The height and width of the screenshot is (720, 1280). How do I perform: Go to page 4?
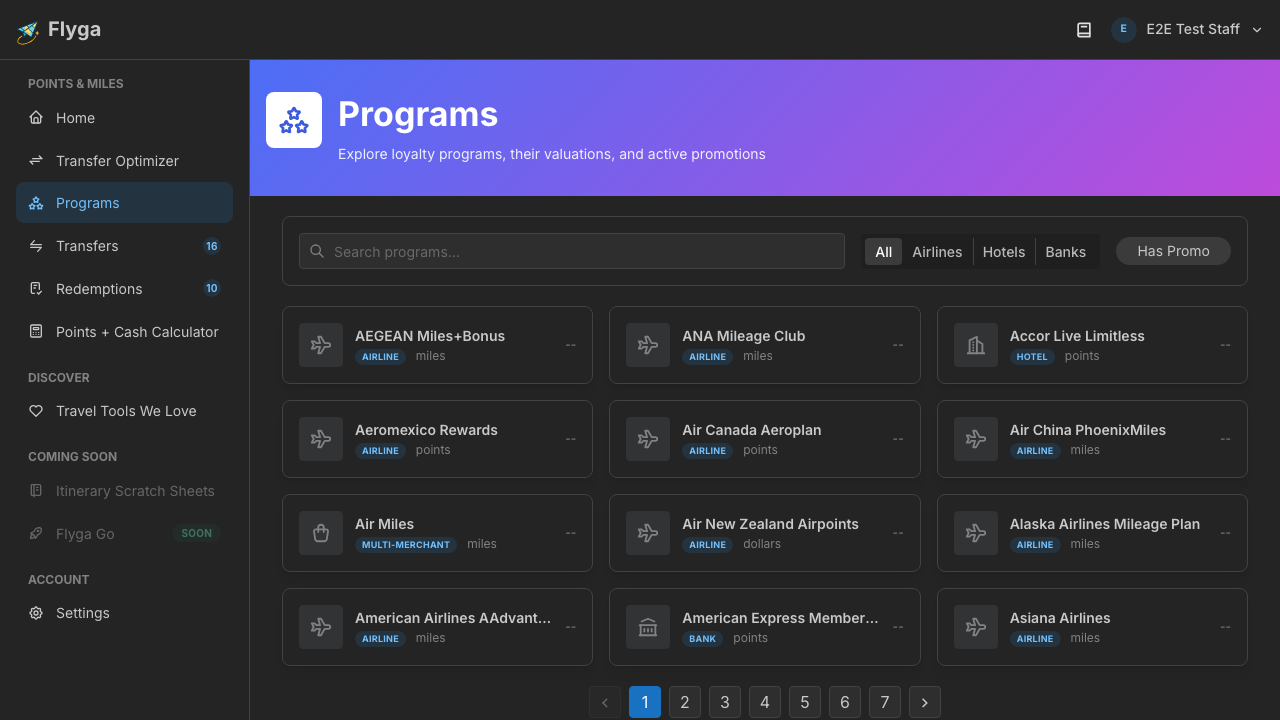(765, 702)
